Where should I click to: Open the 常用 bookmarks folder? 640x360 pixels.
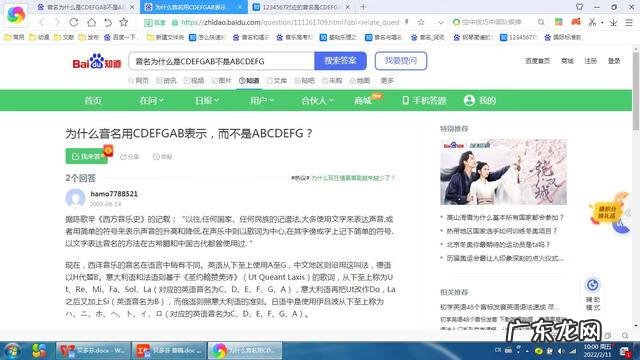click(14, 37)
